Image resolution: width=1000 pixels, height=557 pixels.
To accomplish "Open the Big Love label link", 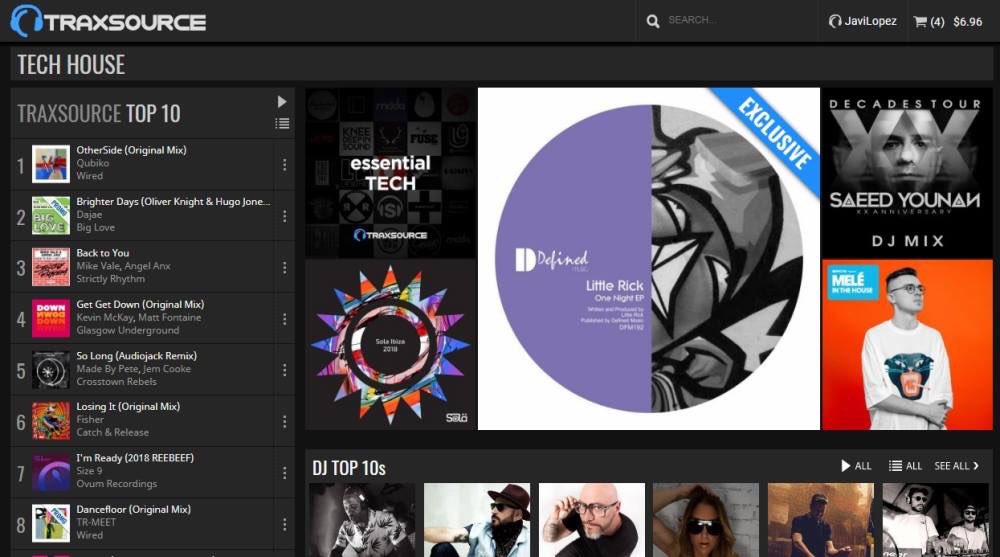I will 96,228.
